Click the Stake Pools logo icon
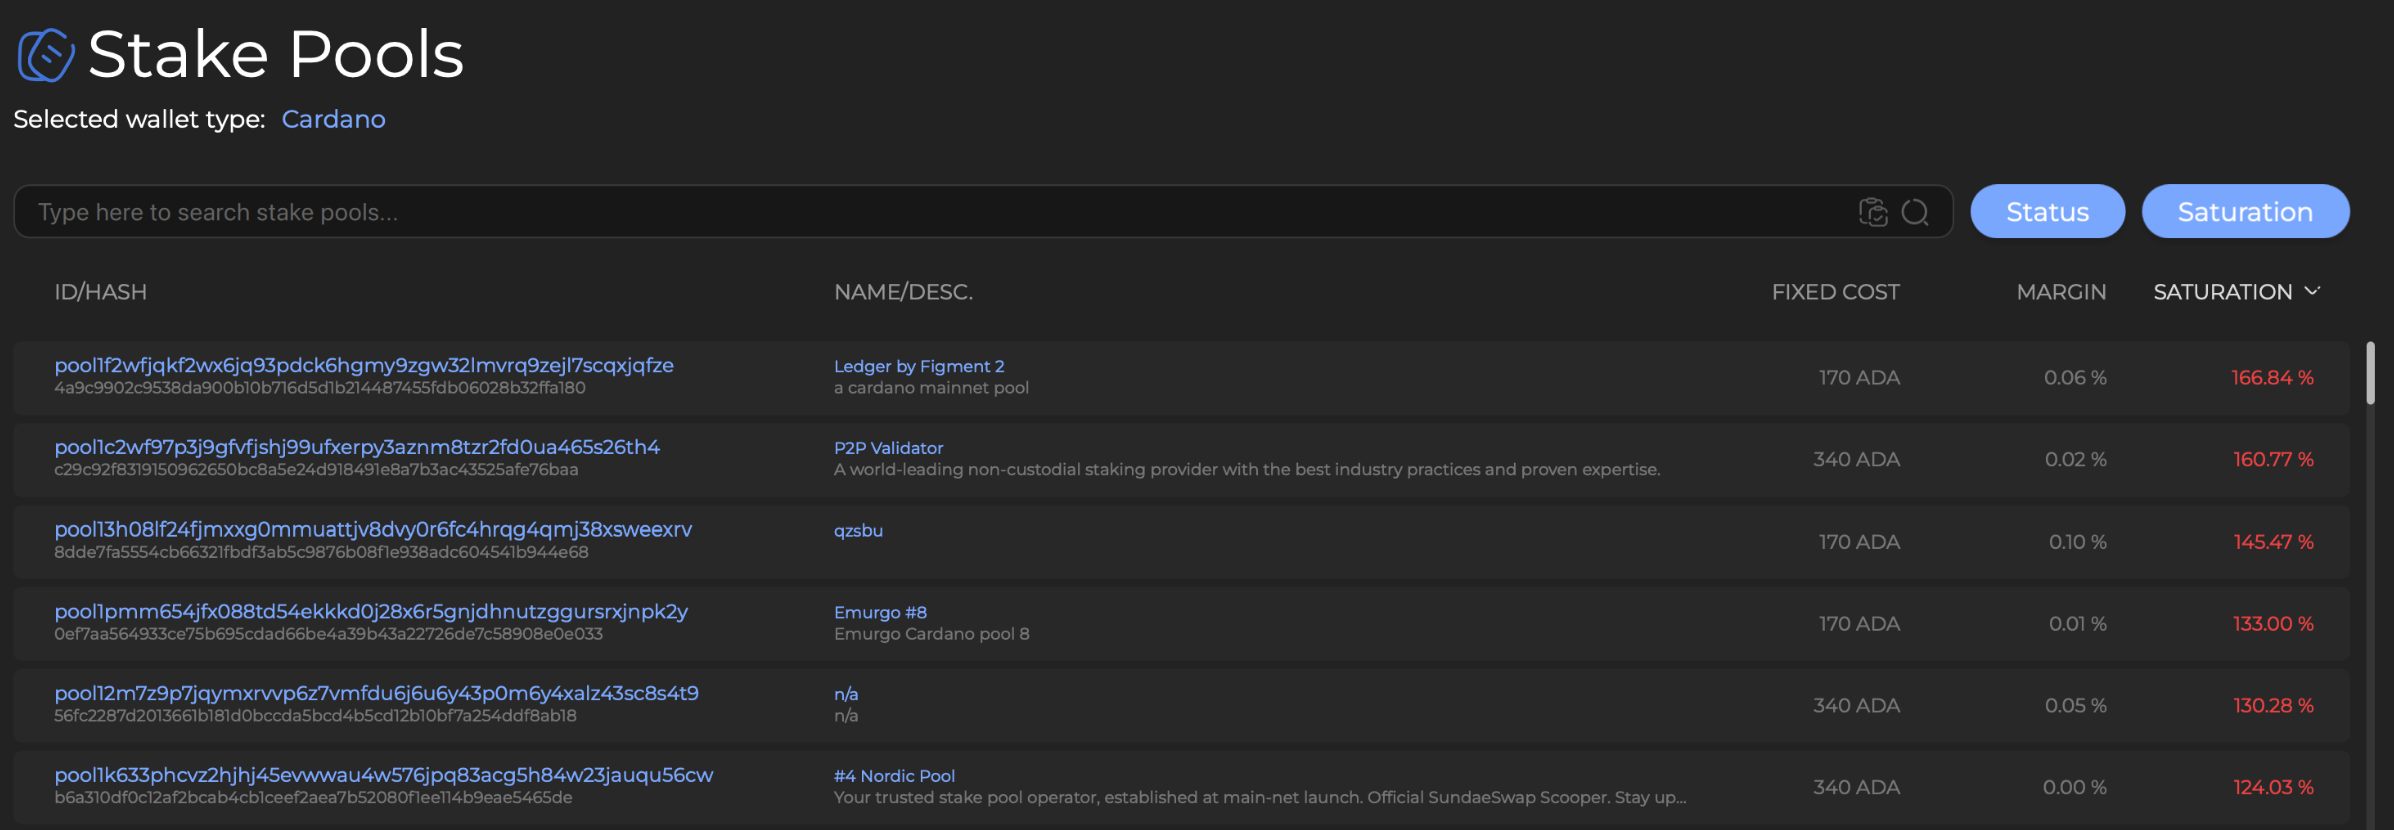The height and width of the screenshot is (830, 2394). 46,55
